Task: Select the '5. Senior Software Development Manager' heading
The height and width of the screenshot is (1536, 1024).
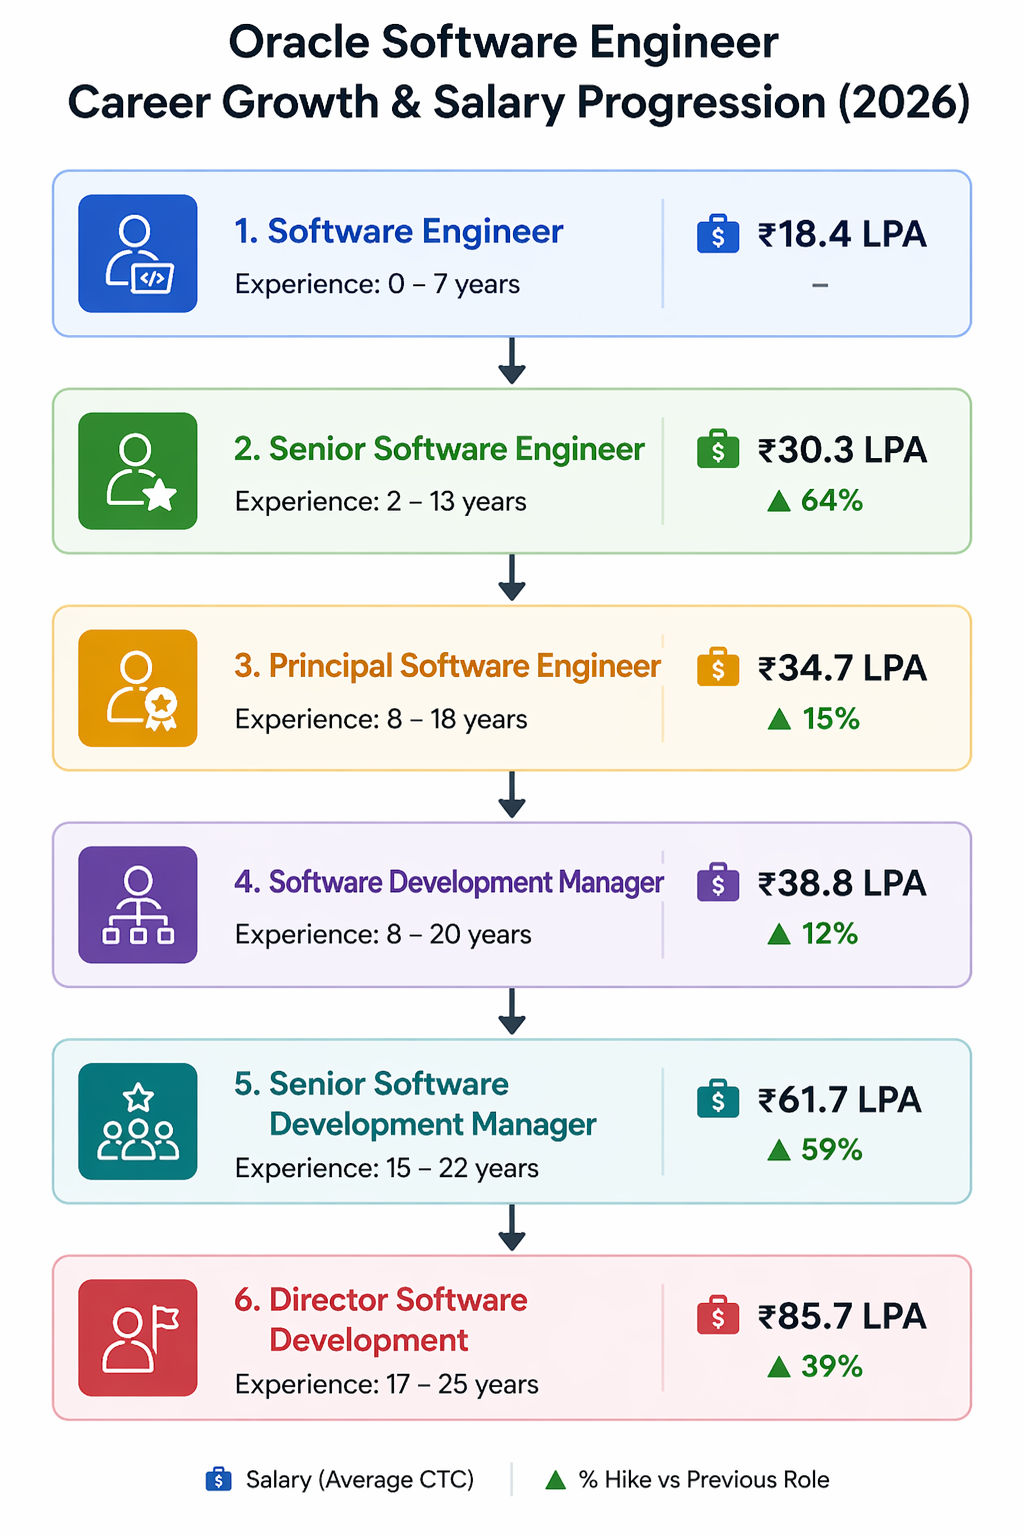Action: (415, 1104)
